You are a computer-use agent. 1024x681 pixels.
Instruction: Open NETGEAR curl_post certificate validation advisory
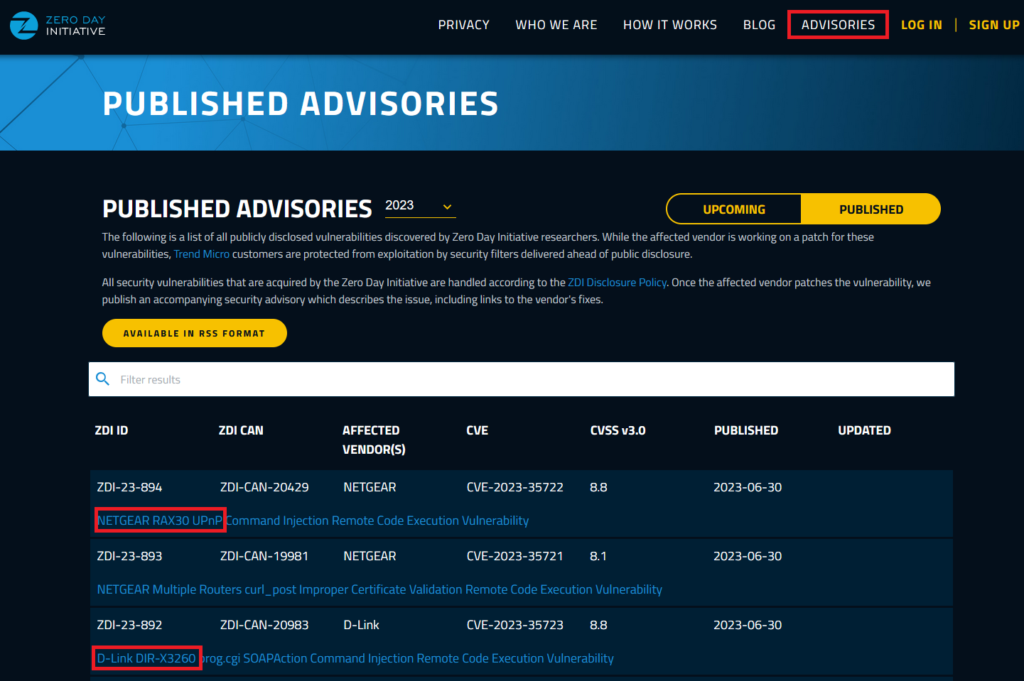coord(379,589)
